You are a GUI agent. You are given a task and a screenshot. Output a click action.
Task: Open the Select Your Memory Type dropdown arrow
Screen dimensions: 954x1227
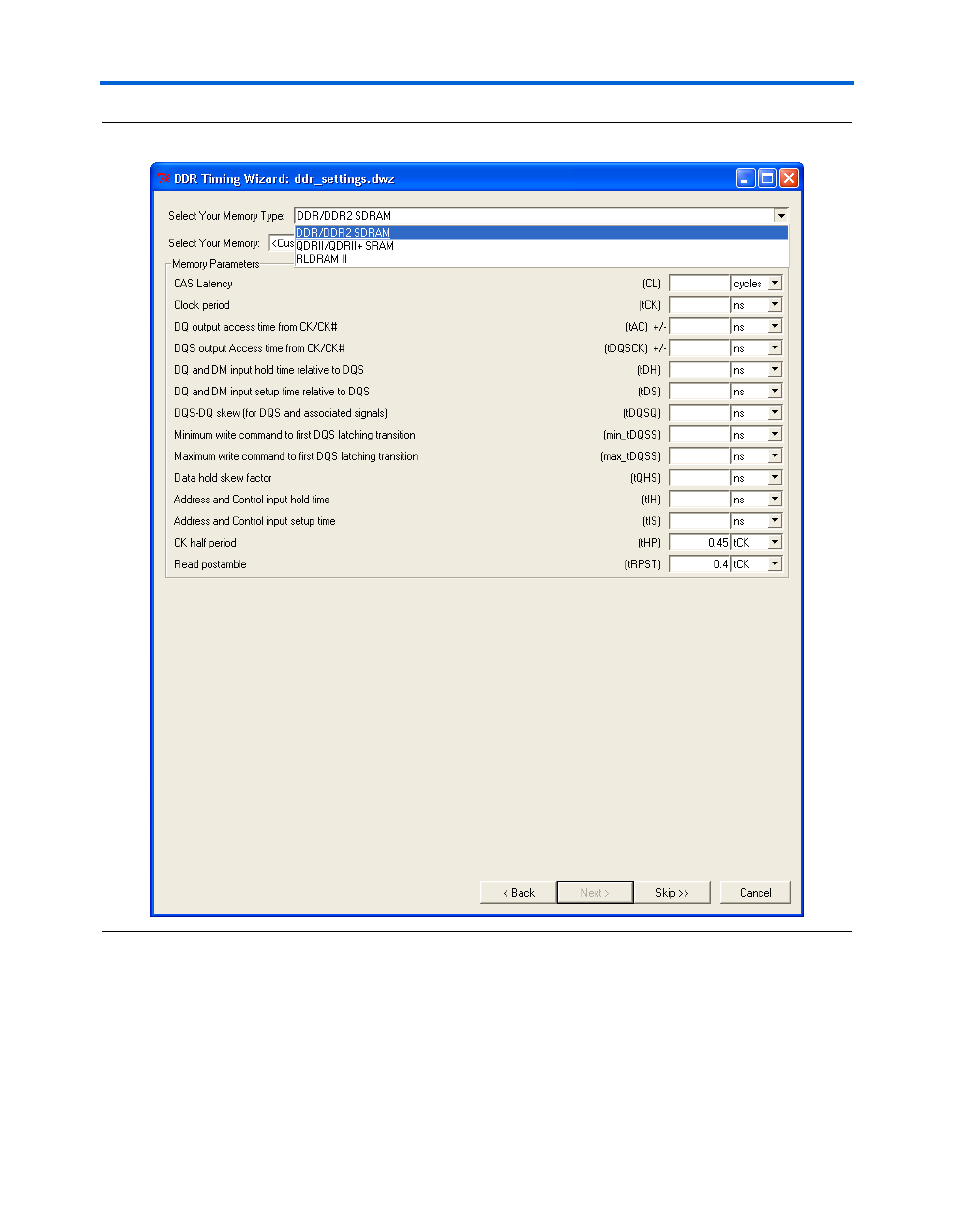point(780,215)
